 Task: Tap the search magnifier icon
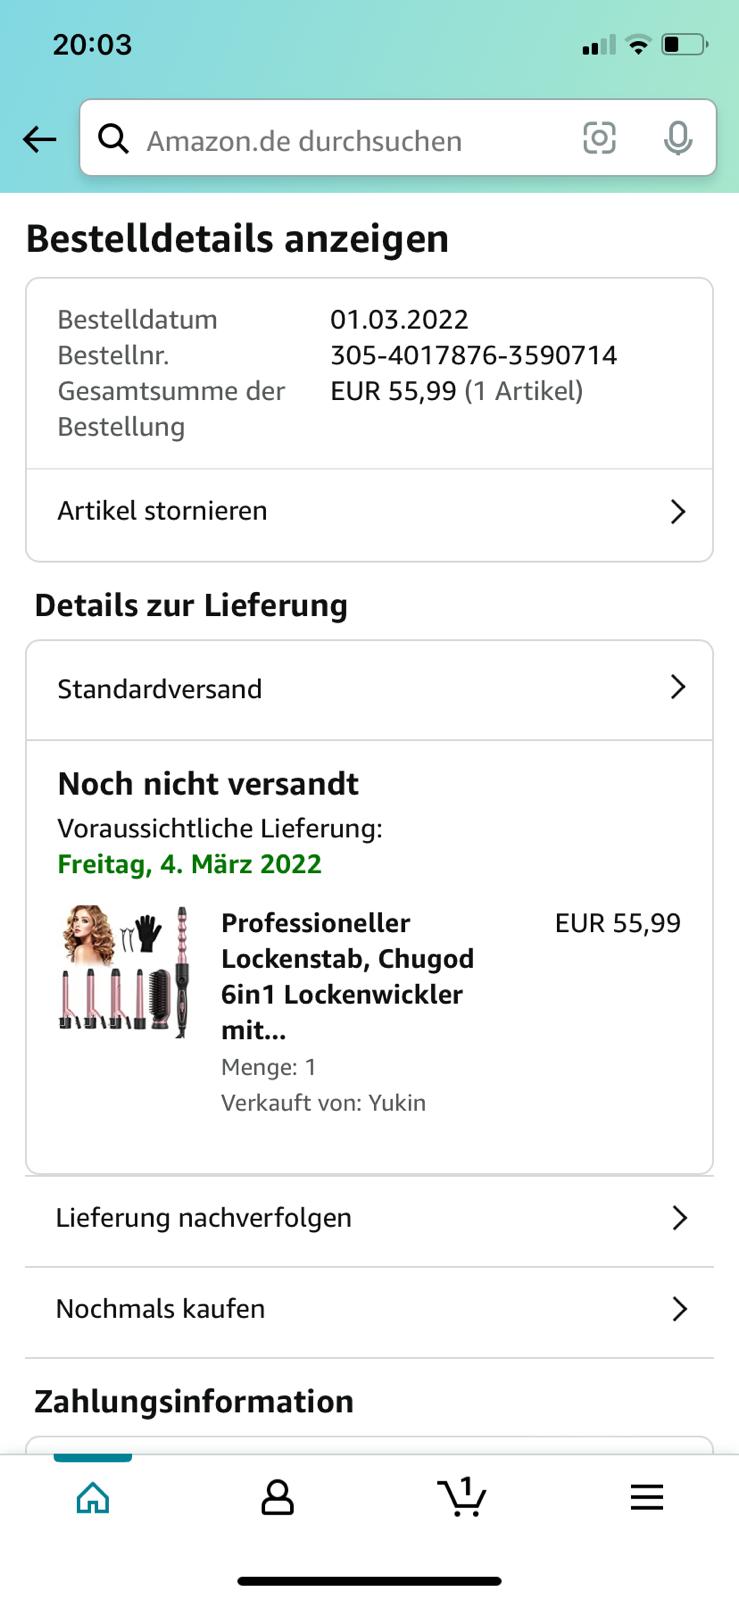[x=114, y=139]
